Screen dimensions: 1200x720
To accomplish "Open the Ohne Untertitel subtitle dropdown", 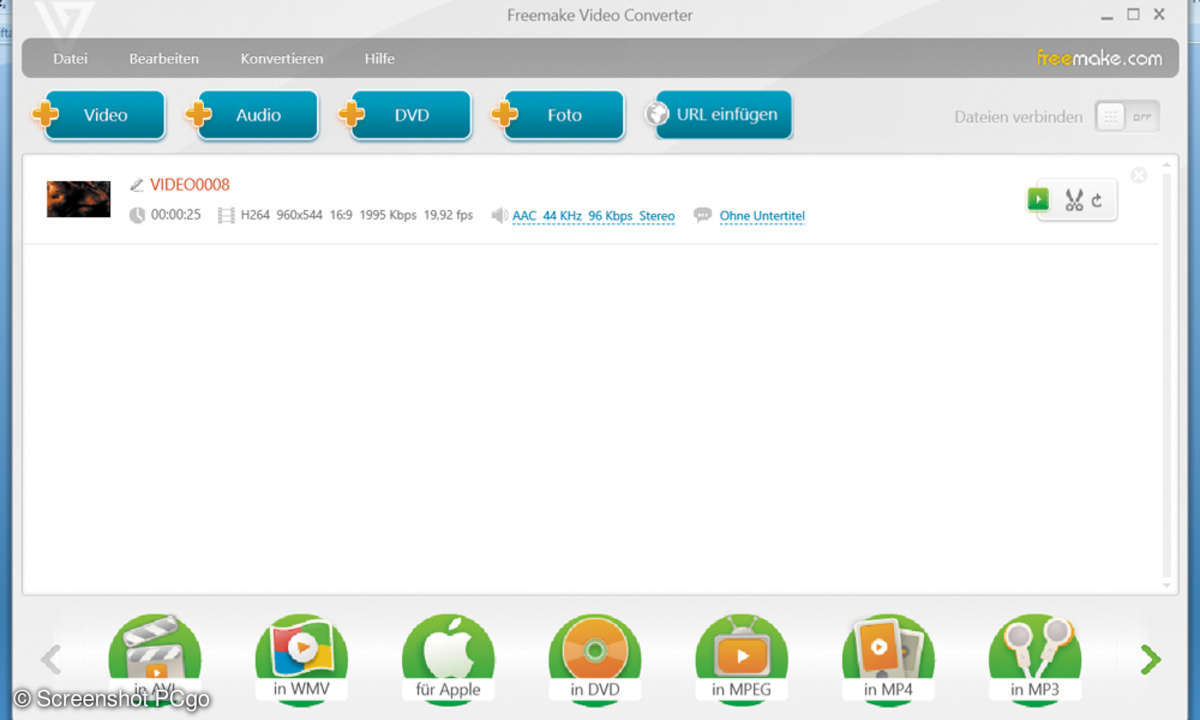I will coord(762,216).
